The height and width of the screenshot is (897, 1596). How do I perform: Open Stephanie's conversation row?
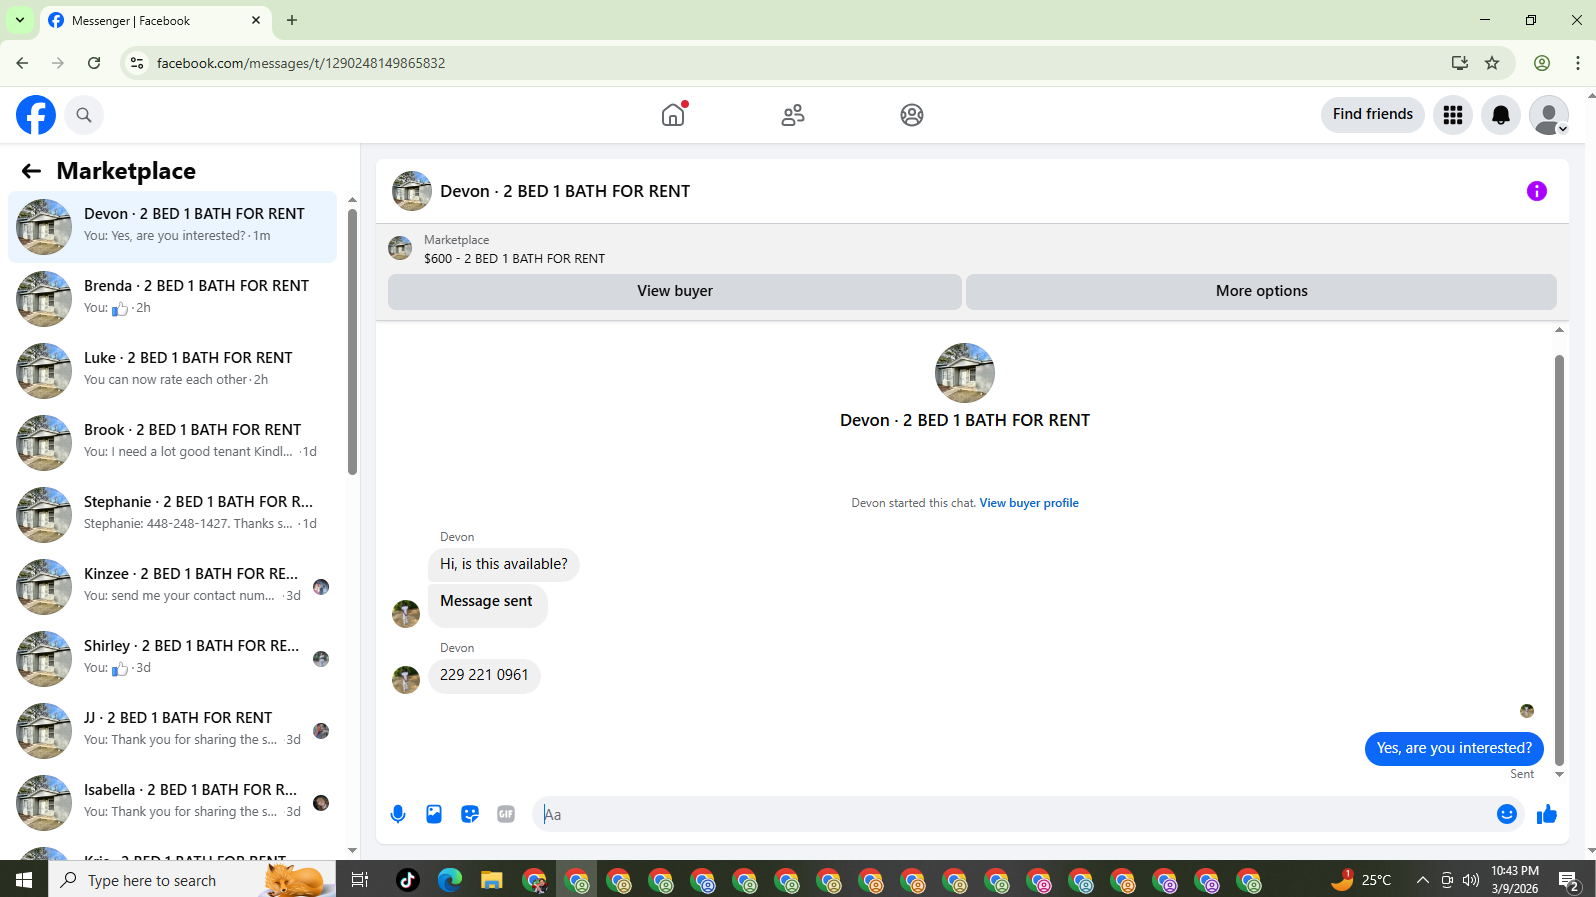click(172, 515)
